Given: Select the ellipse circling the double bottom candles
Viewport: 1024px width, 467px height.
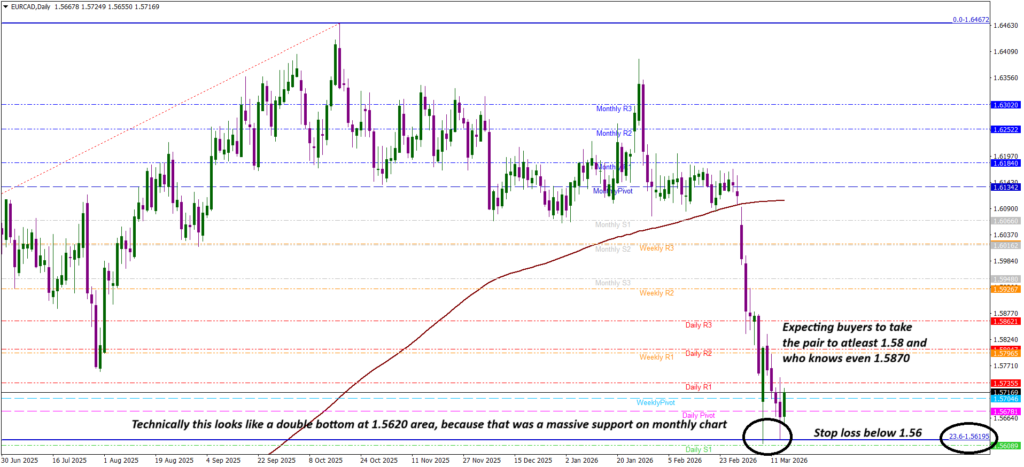Looking at the screenshot, I should click(x=767, y=435).
